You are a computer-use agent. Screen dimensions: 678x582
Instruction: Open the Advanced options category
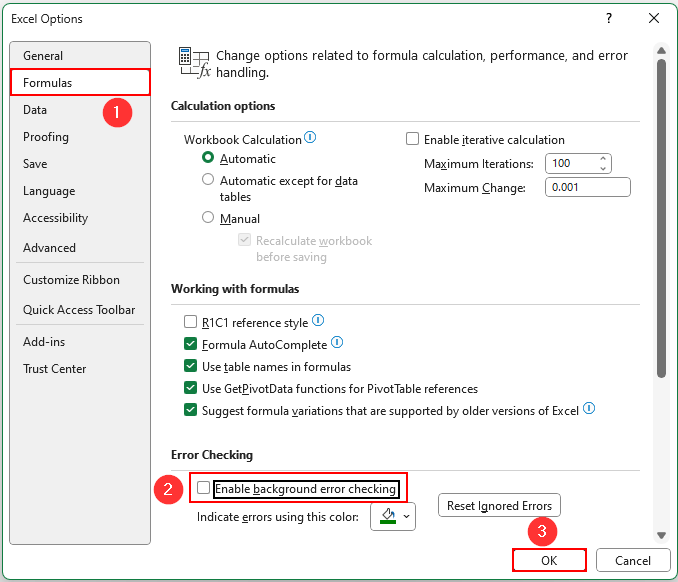(49, 248)
